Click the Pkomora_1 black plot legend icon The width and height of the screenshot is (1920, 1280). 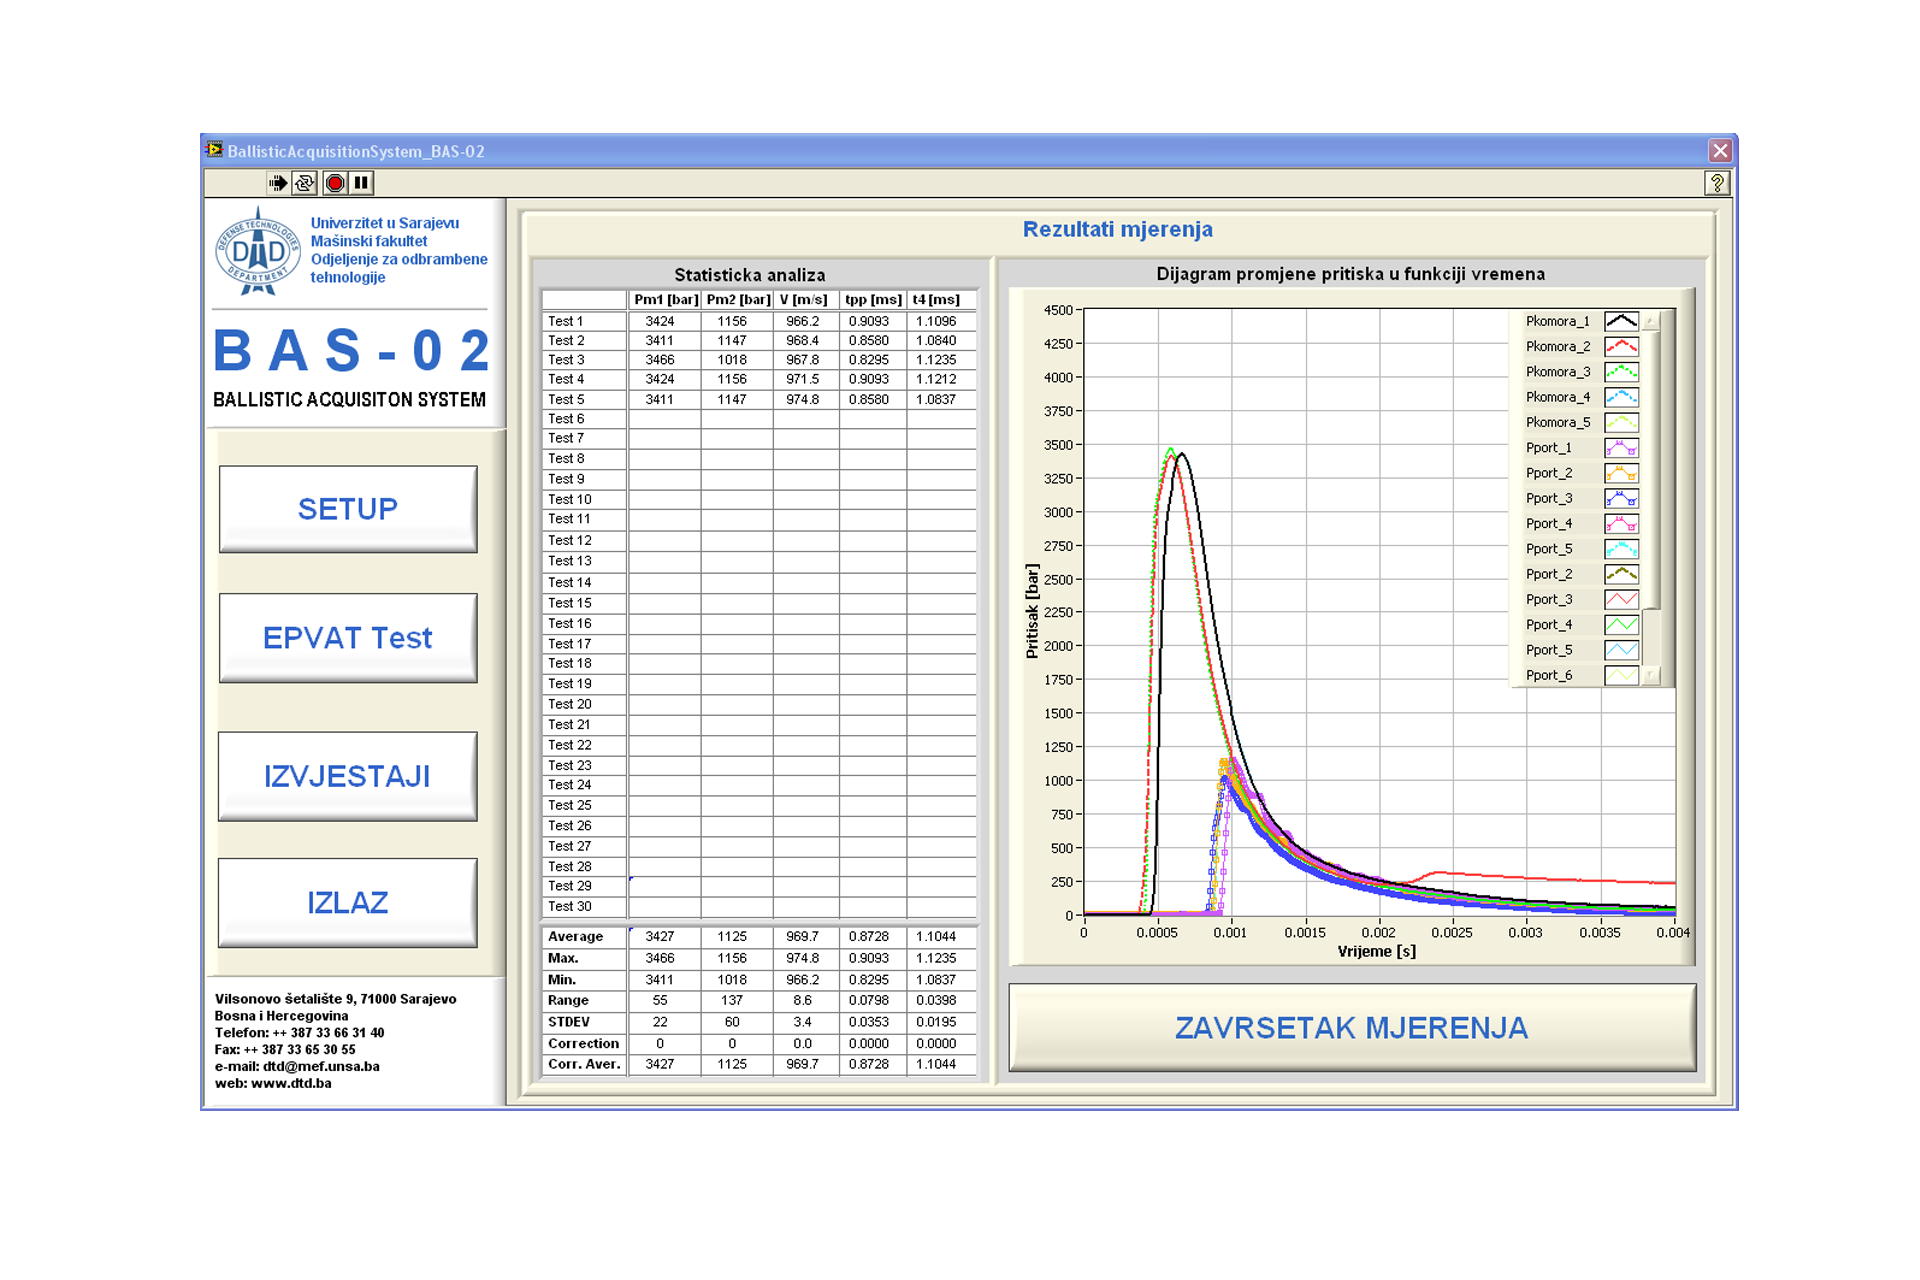coord(1620,321)
